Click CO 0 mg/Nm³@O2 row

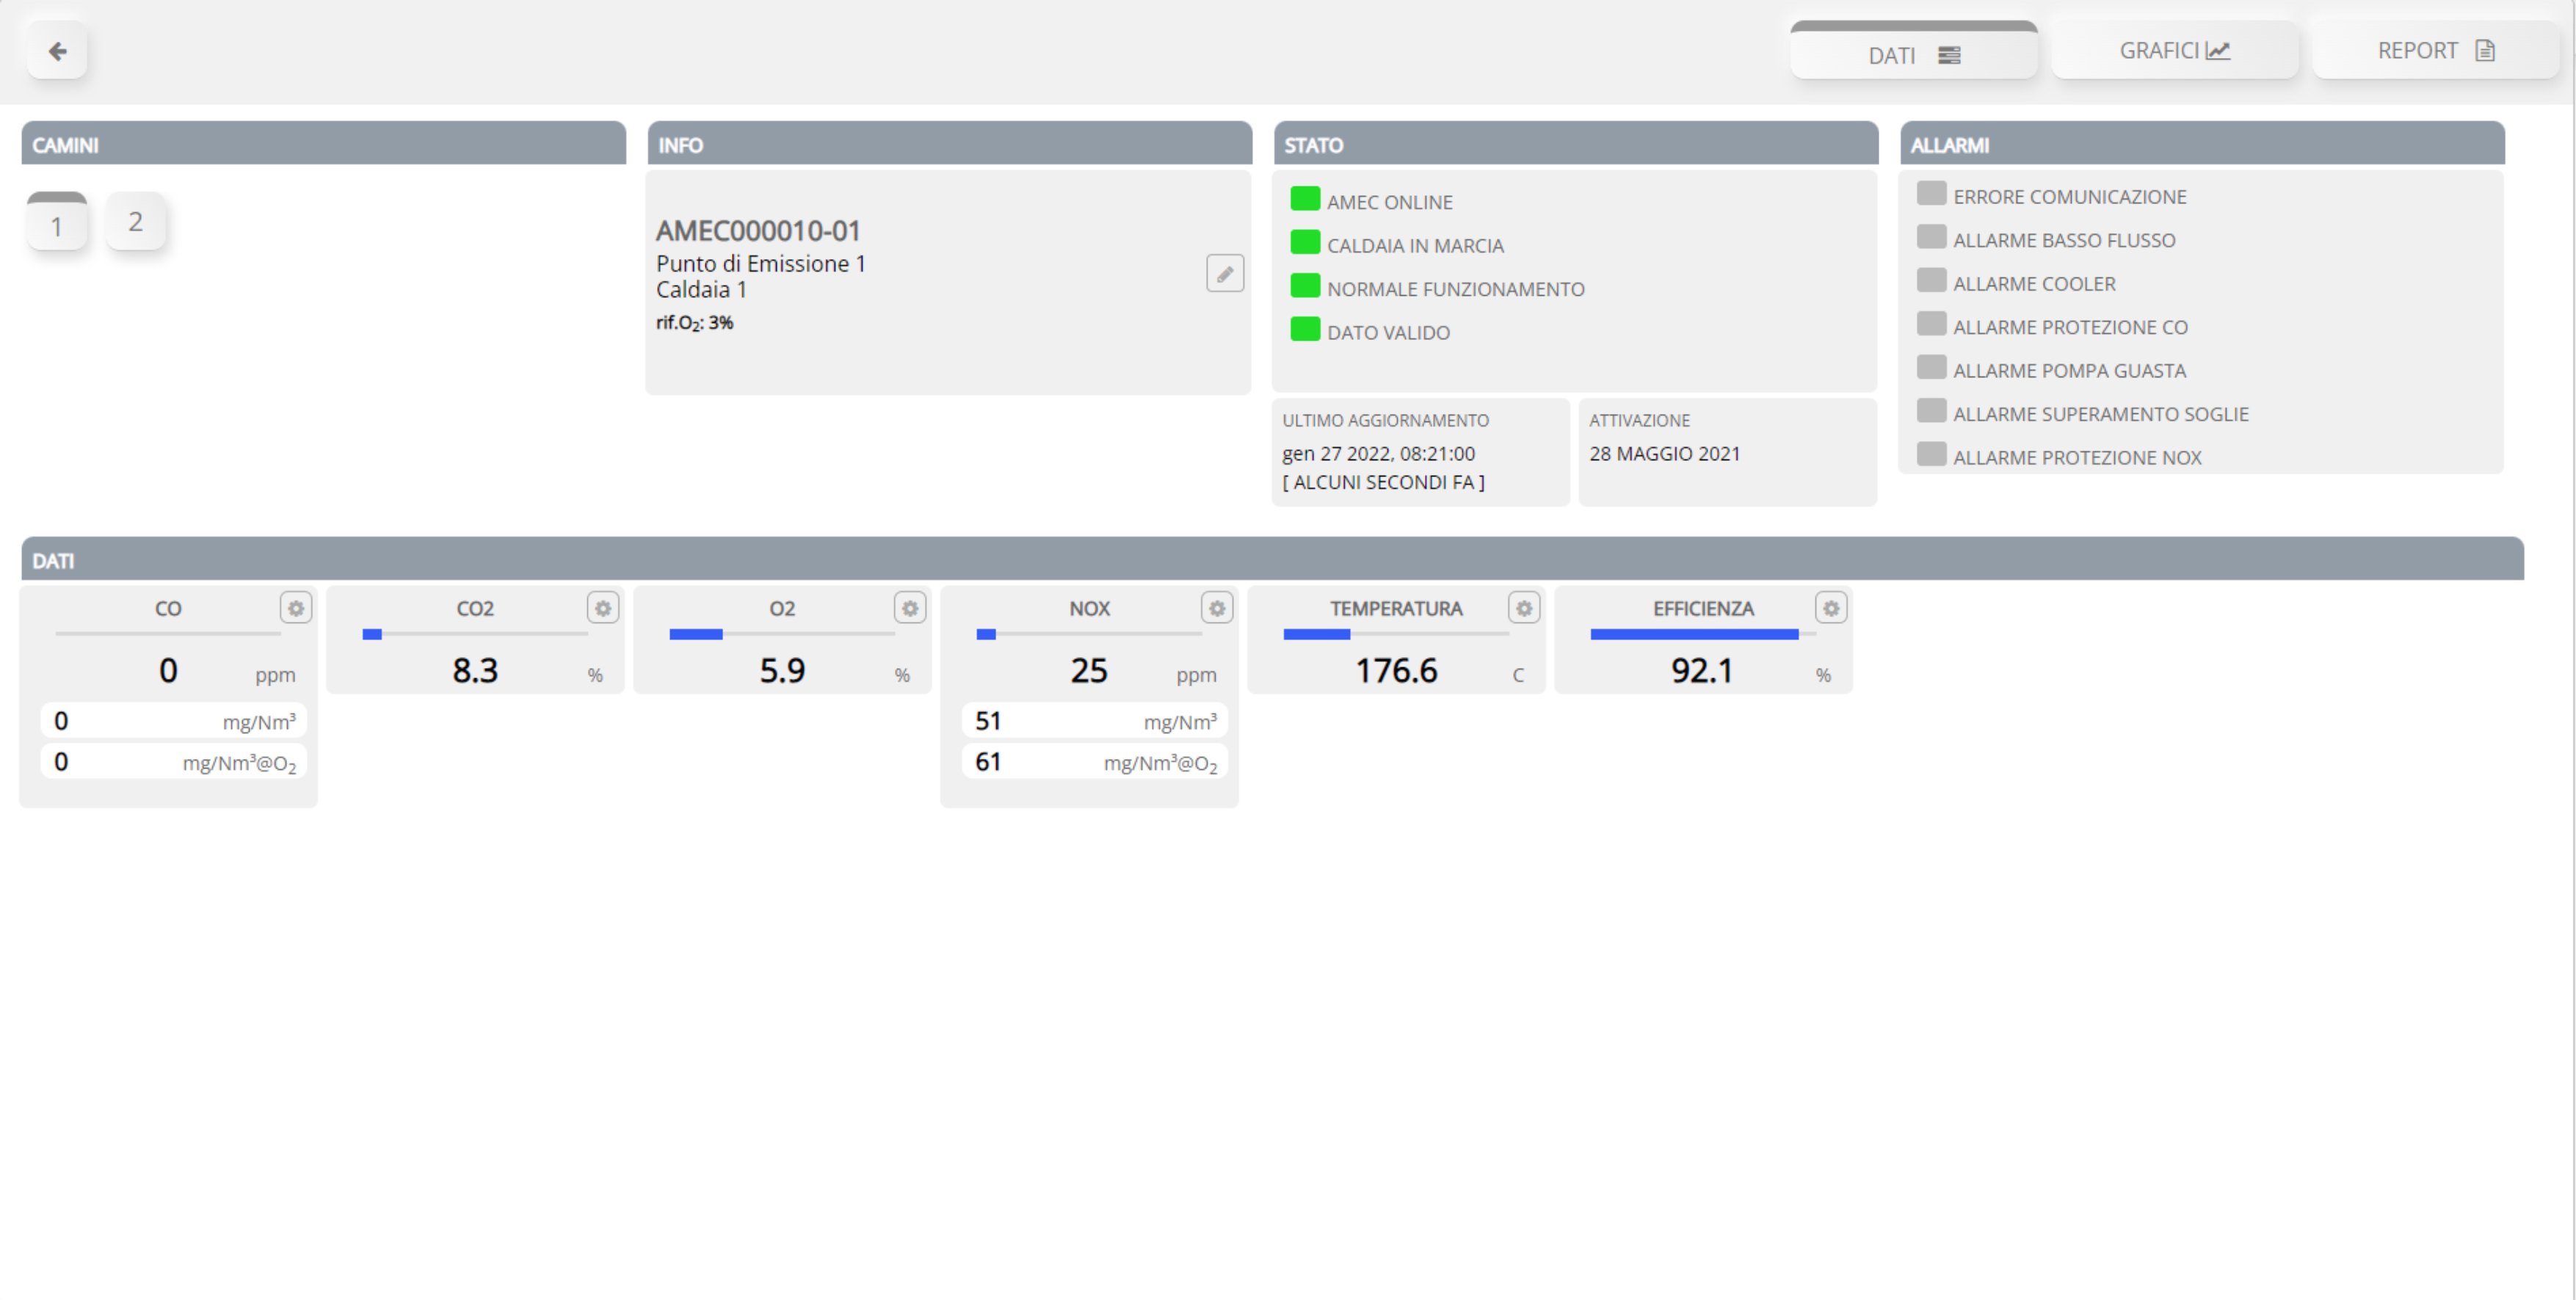coord(174,762)
